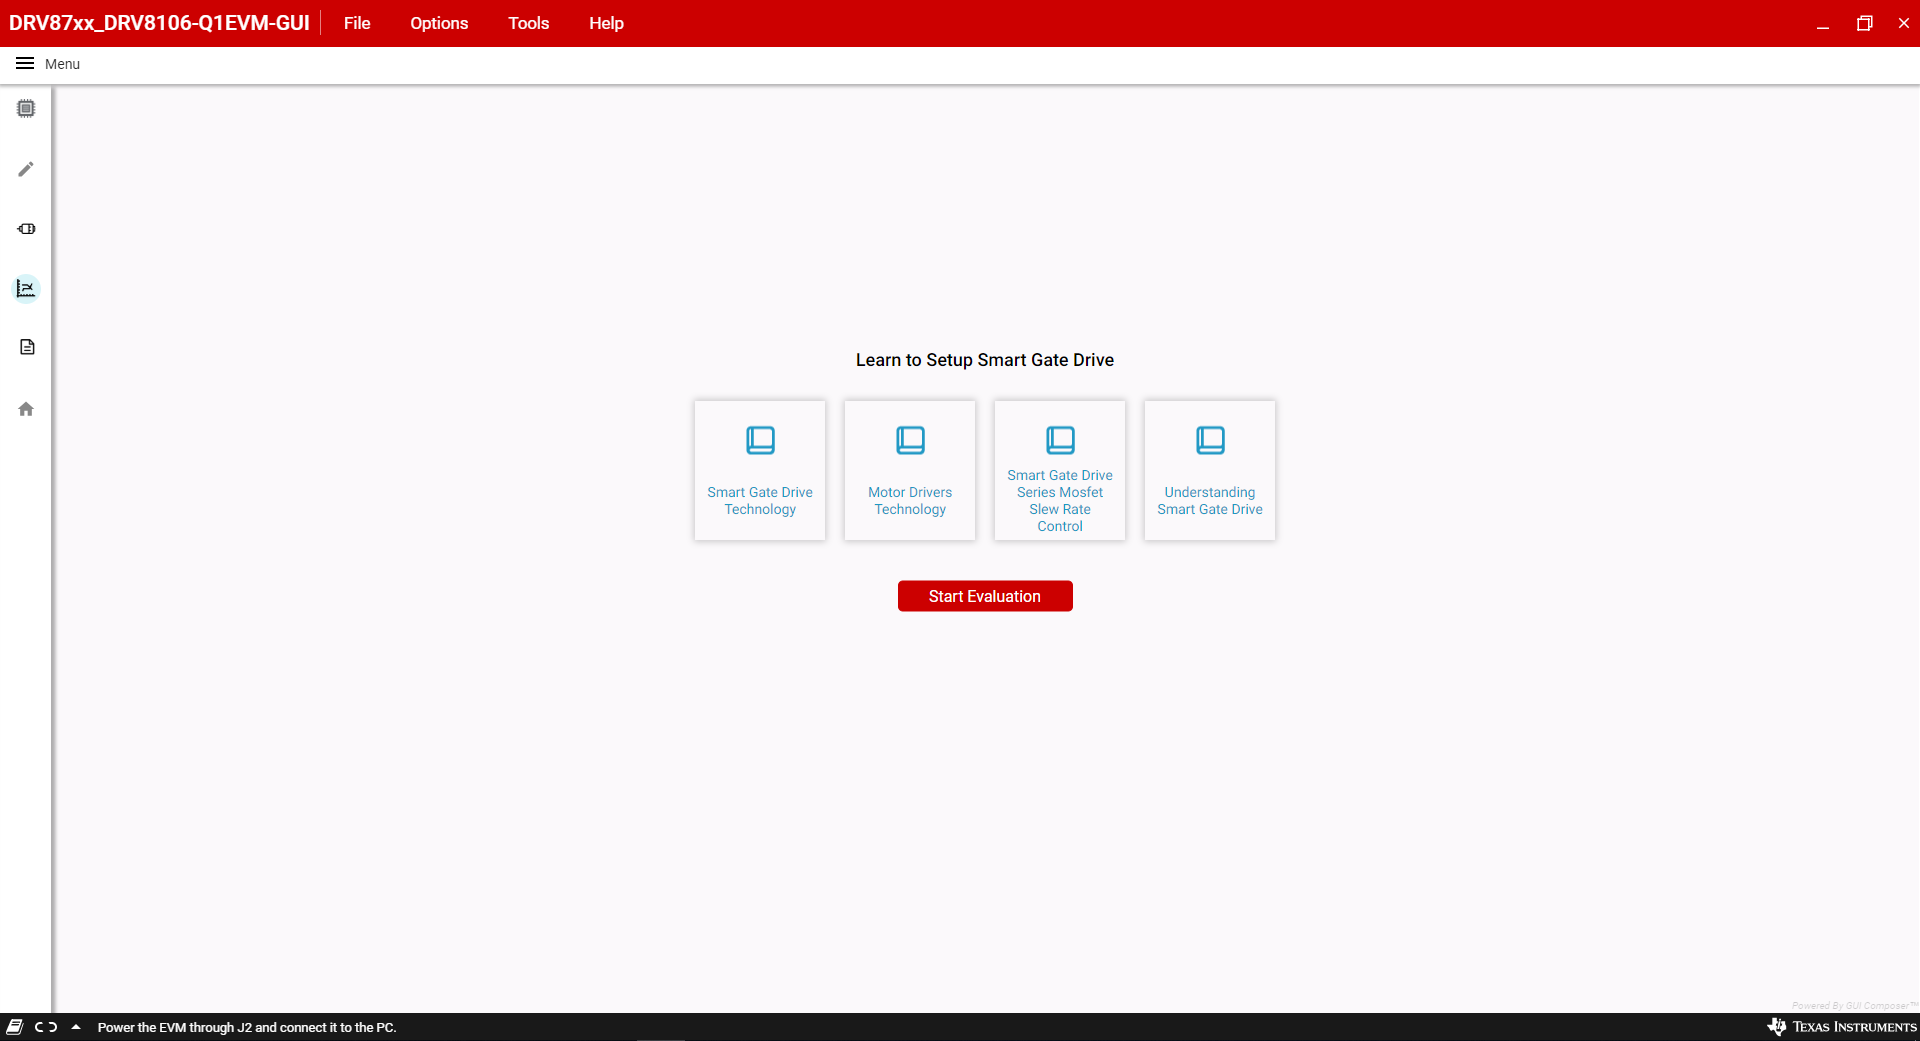
Task: Click the Texas Instruments logo
Action: [1842, 1027]
